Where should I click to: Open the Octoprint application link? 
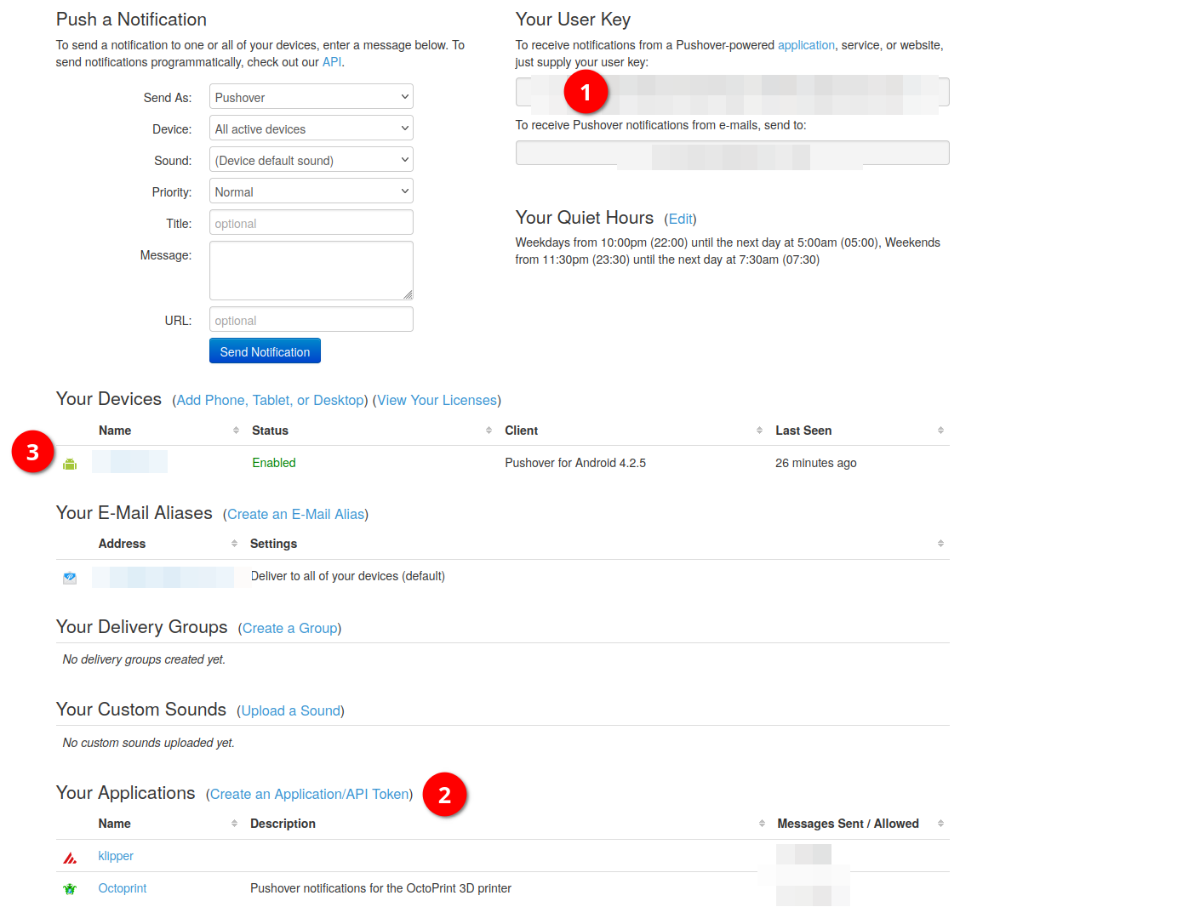tap(122, 888)
